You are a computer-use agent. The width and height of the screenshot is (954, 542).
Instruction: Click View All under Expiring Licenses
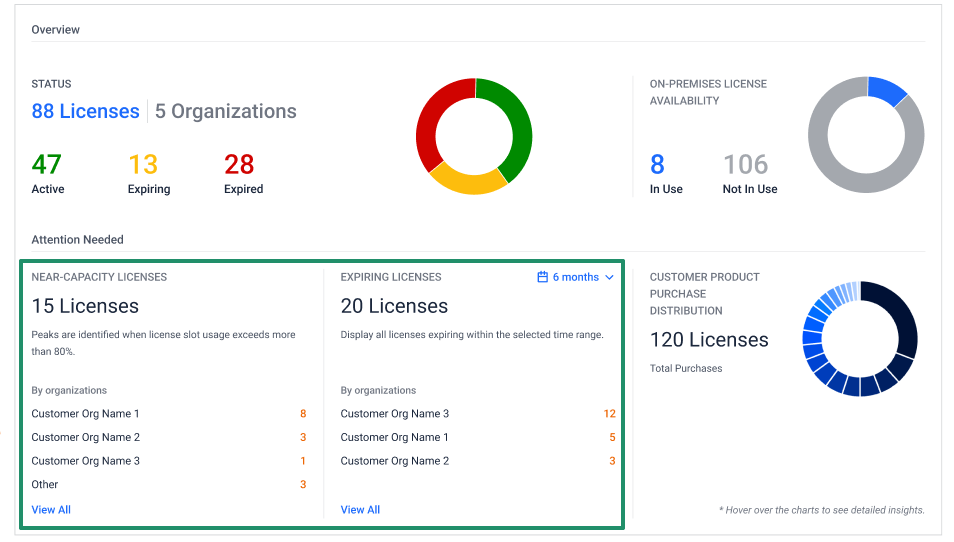(360, 510)
